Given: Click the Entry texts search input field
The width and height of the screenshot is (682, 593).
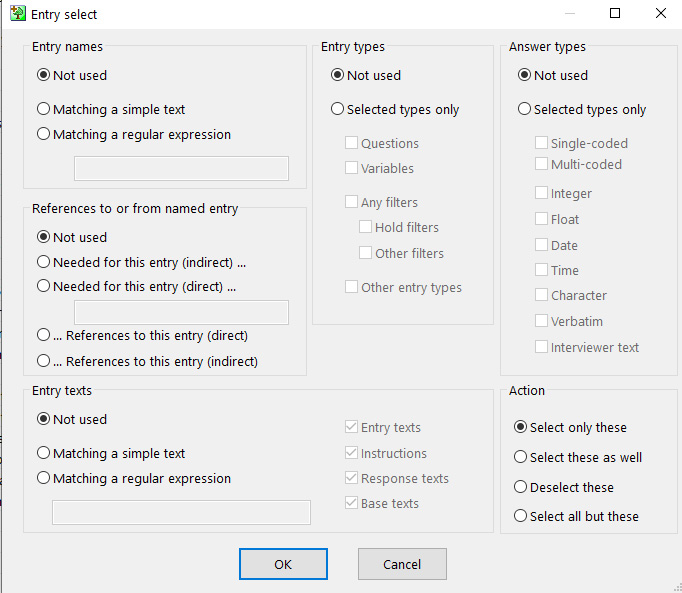Looking at the screenshot, I should pos(181,513).
